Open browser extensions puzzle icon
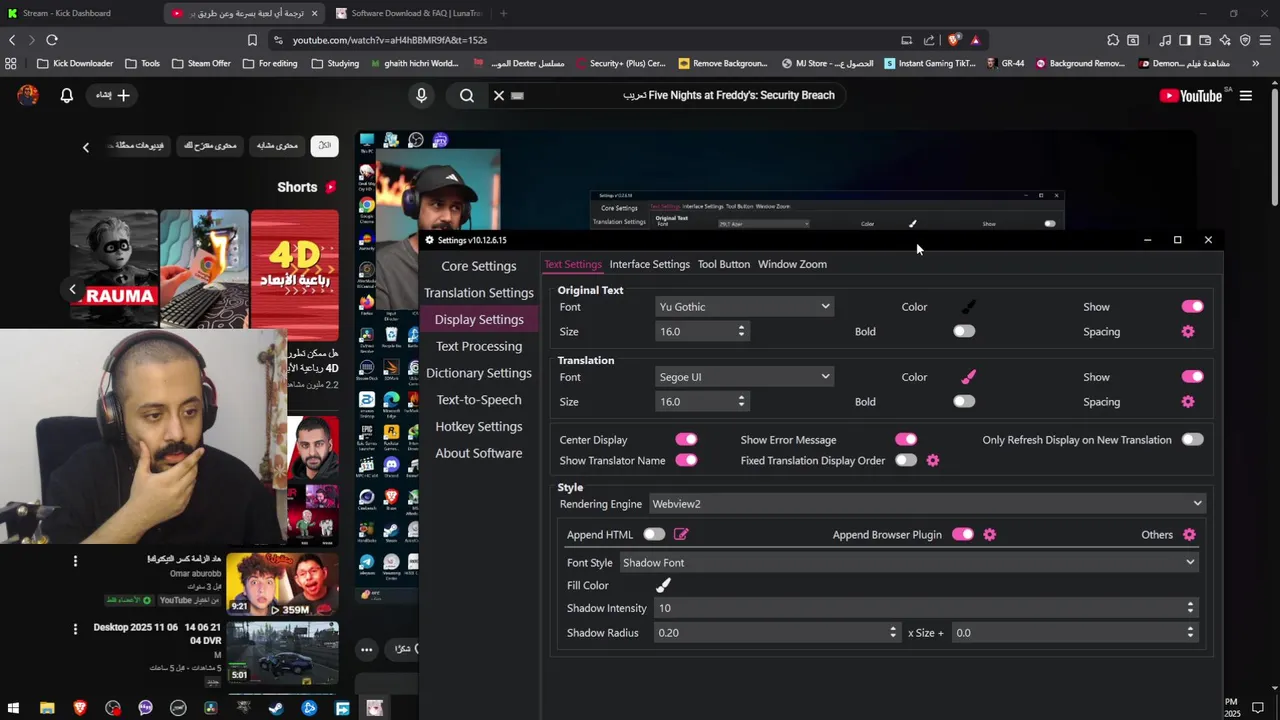 [1113, 40]
